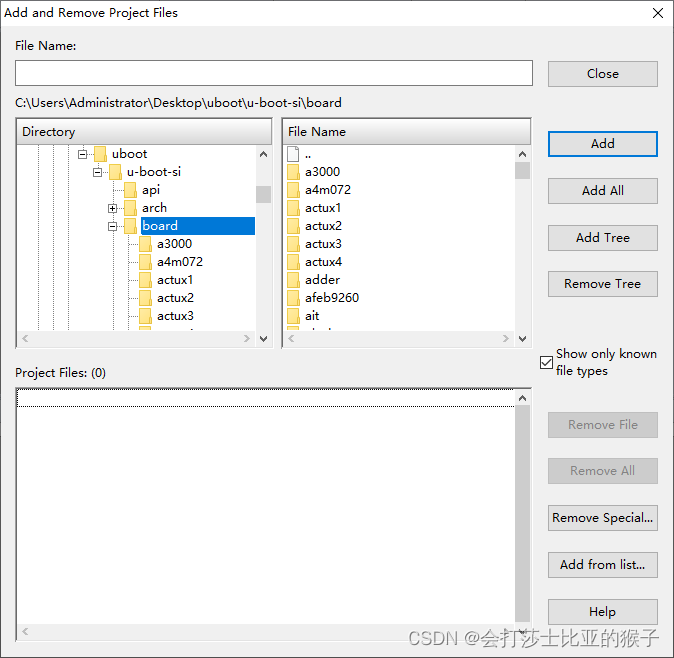Viewport: 674px width, 658px height.
Task: Click File Name pane scroll up arrow
Action: coord(522,154)
